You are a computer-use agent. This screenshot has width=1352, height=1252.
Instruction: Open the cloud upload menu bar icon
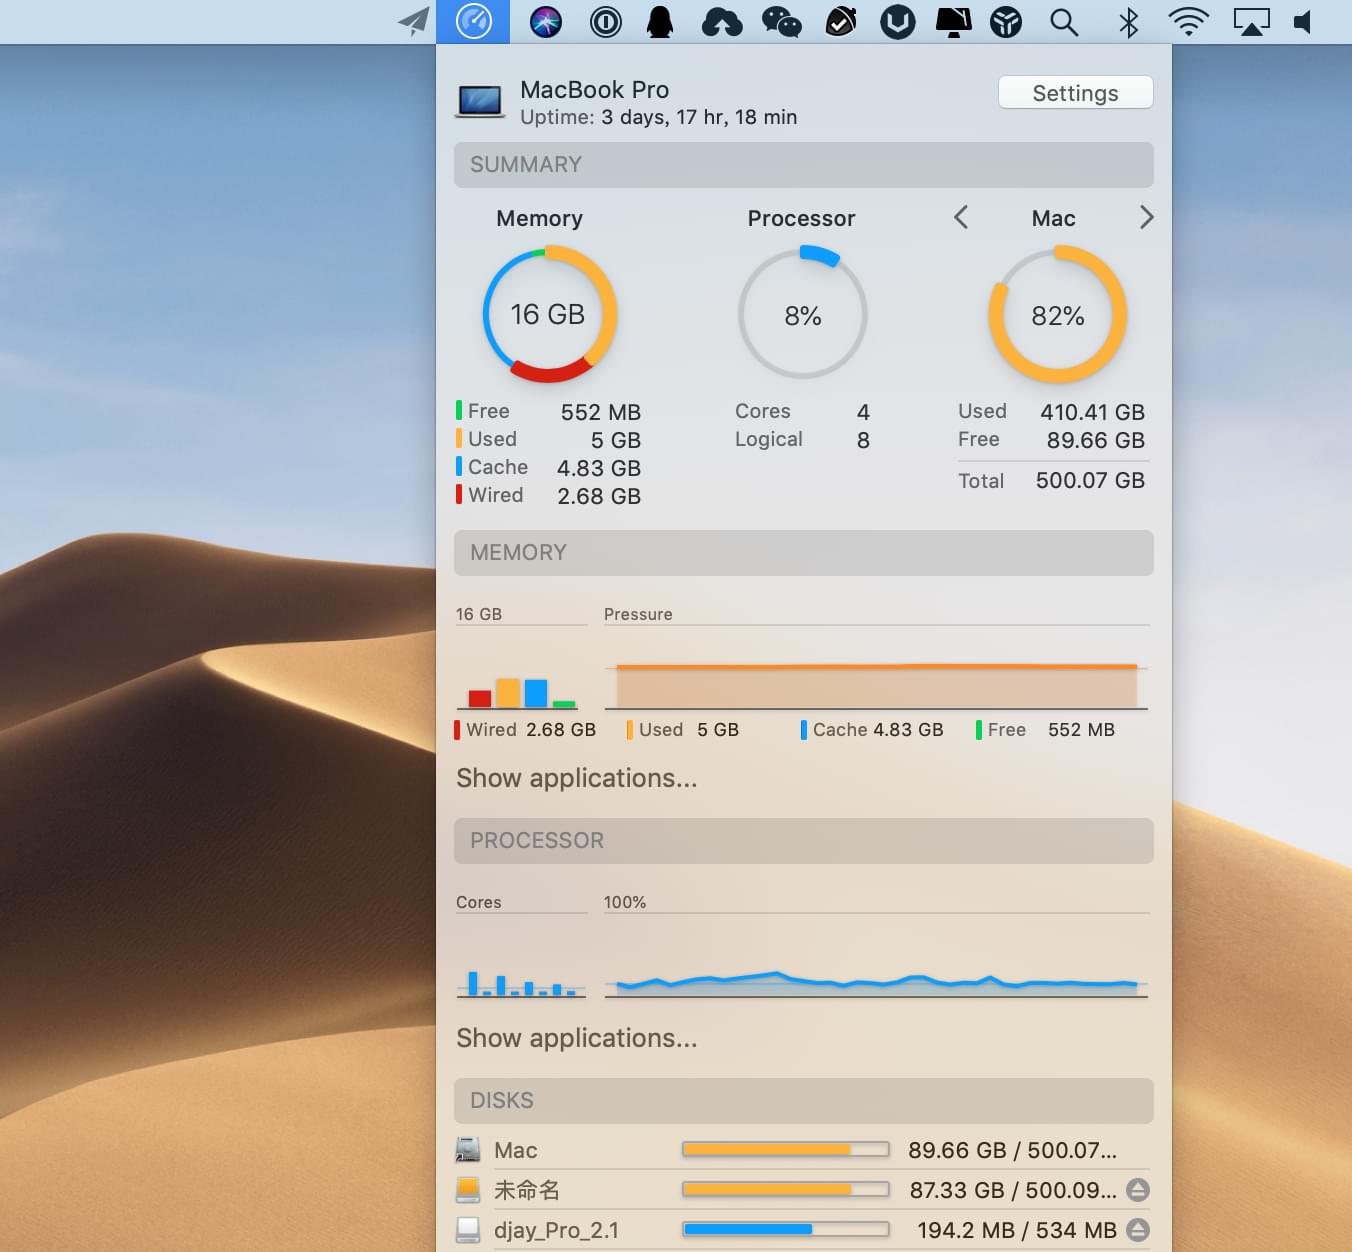[722, 22]
